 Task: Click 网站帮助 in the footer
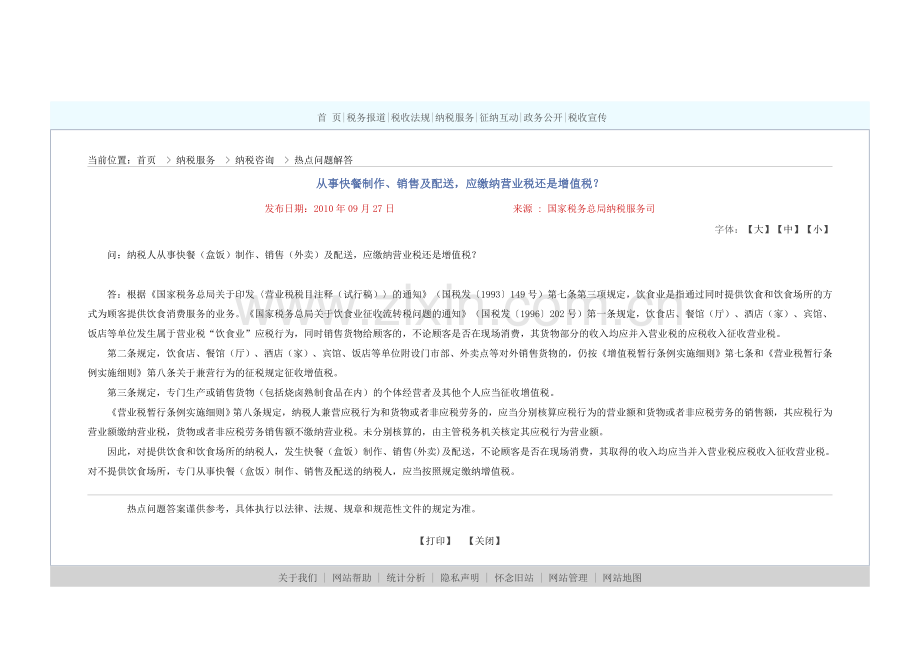[x=351, y=578]
